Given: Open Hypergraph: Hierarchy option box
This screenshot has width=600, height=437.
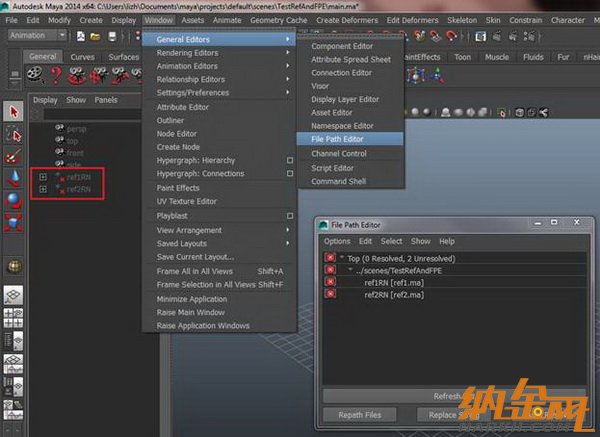Looking at the screenshot, I should [290, 160].
